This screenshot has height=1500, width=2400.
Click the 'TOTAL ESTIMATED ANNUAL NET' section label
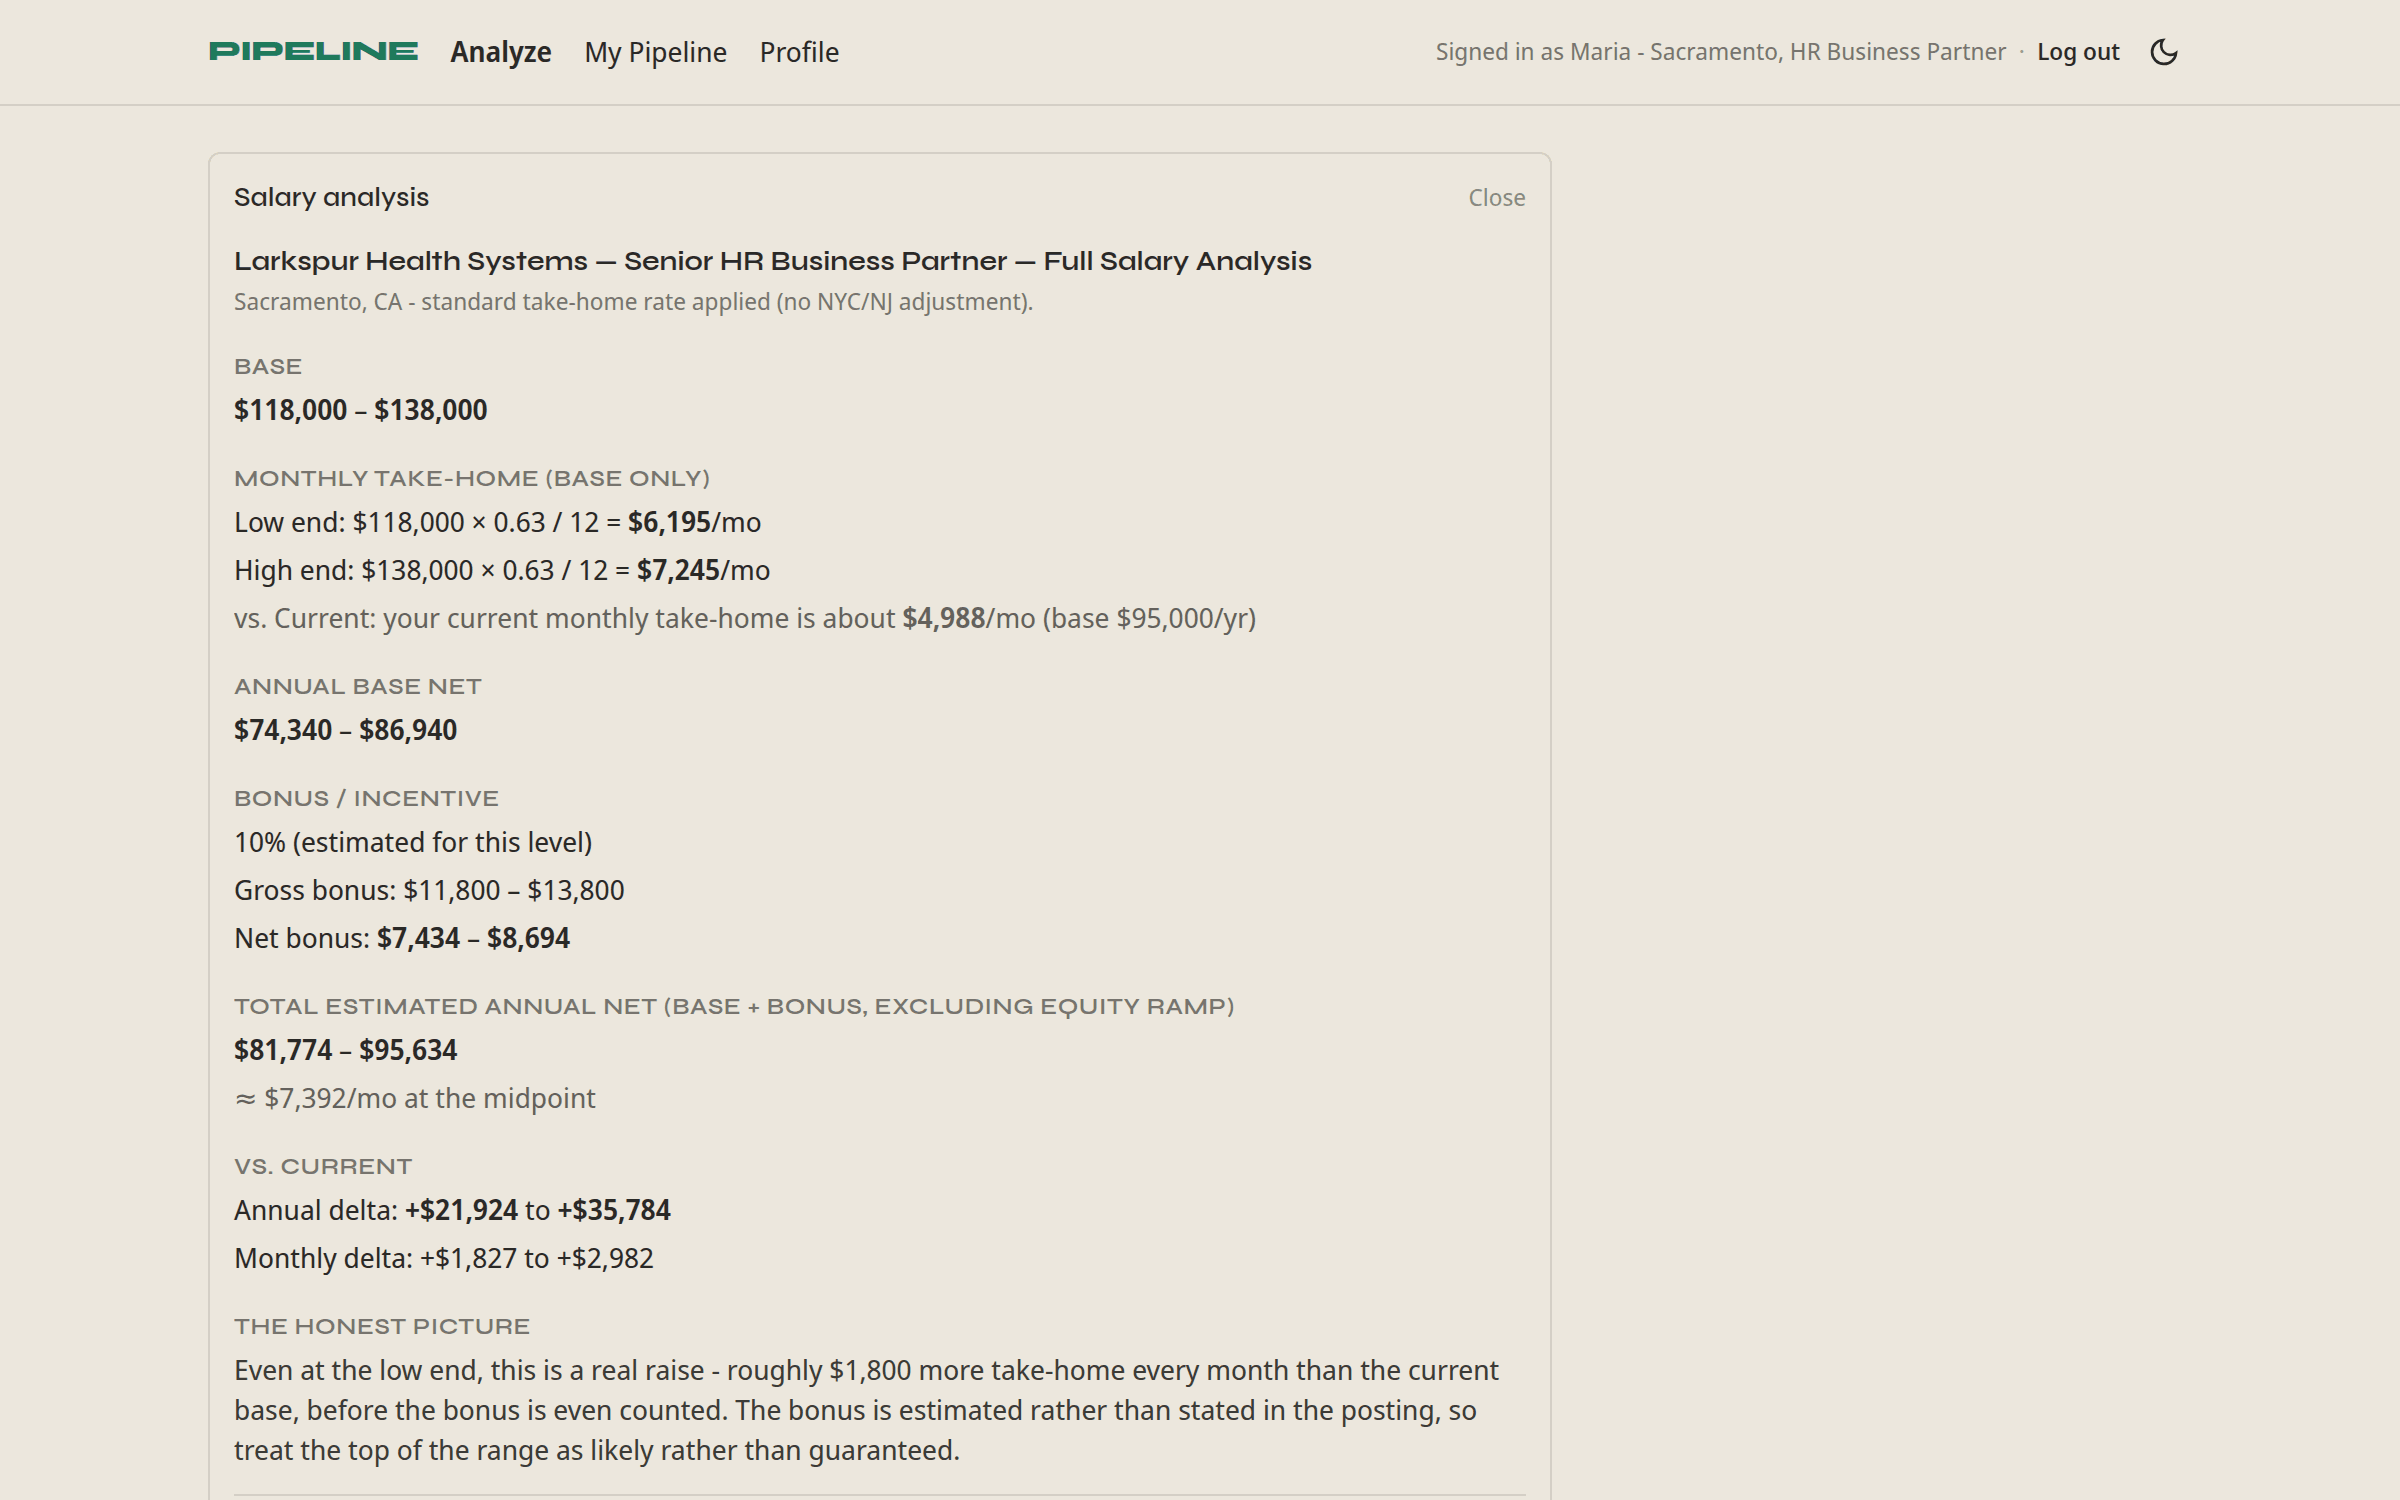pos(734,1006)
